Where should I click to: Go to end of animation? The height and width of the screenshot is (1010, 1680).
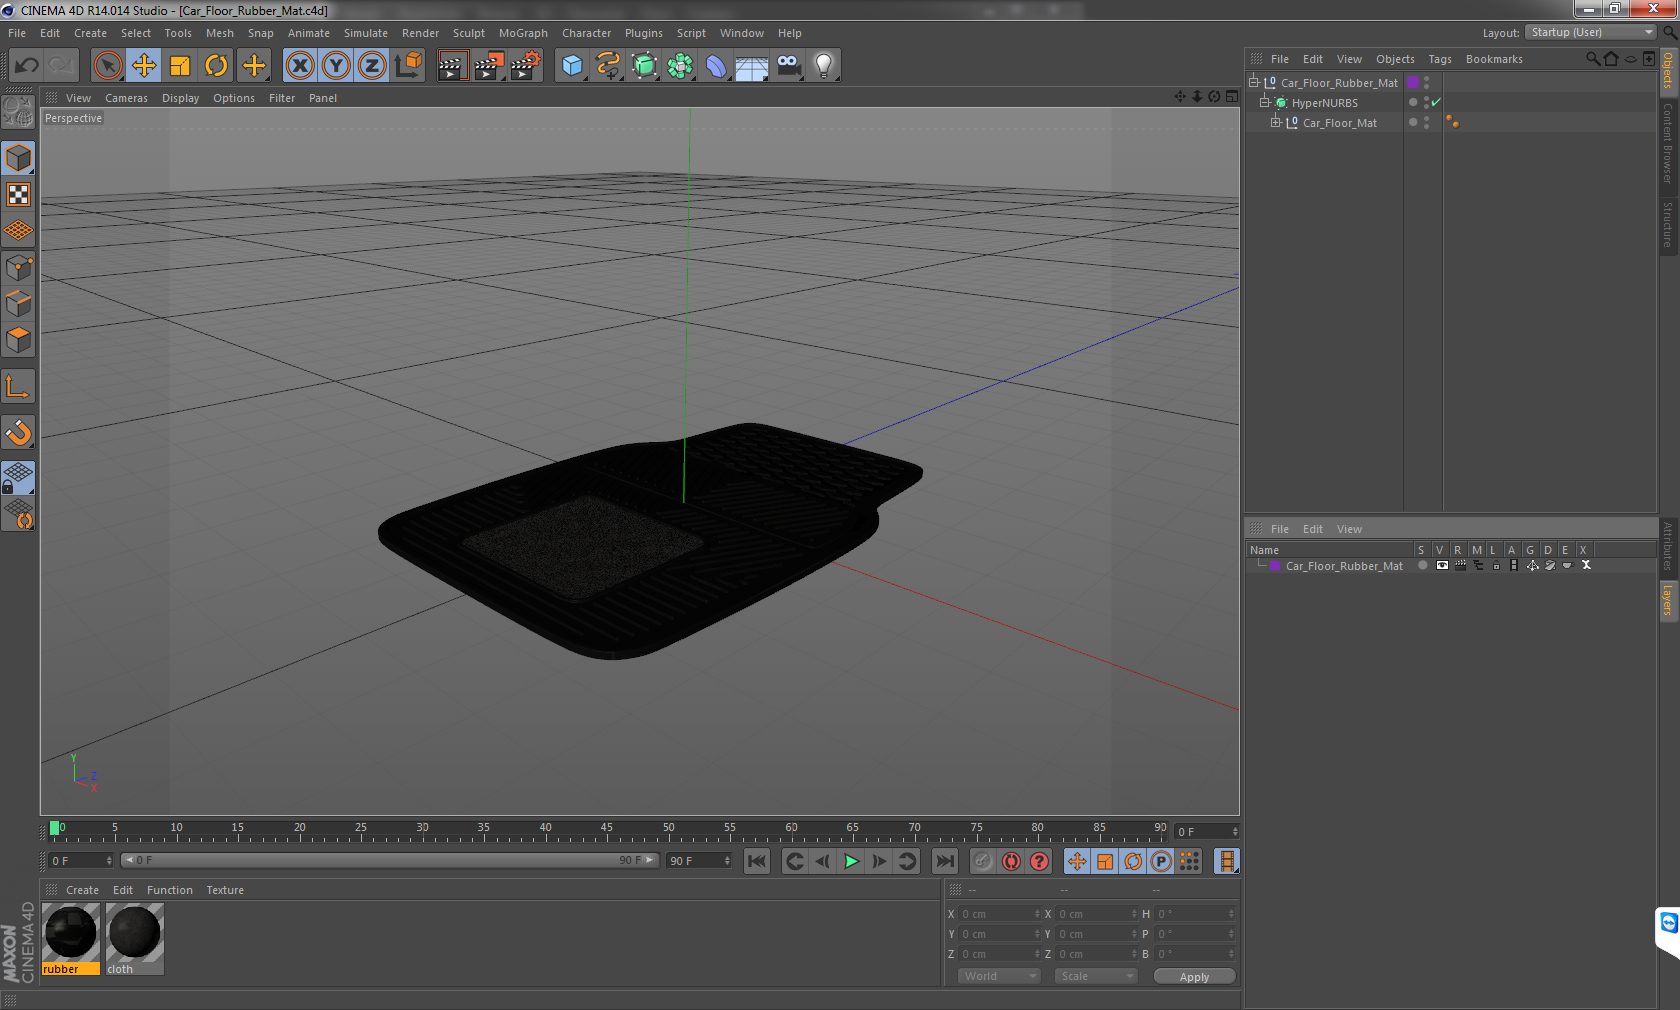pyautogui.click(x=944, y=861)
